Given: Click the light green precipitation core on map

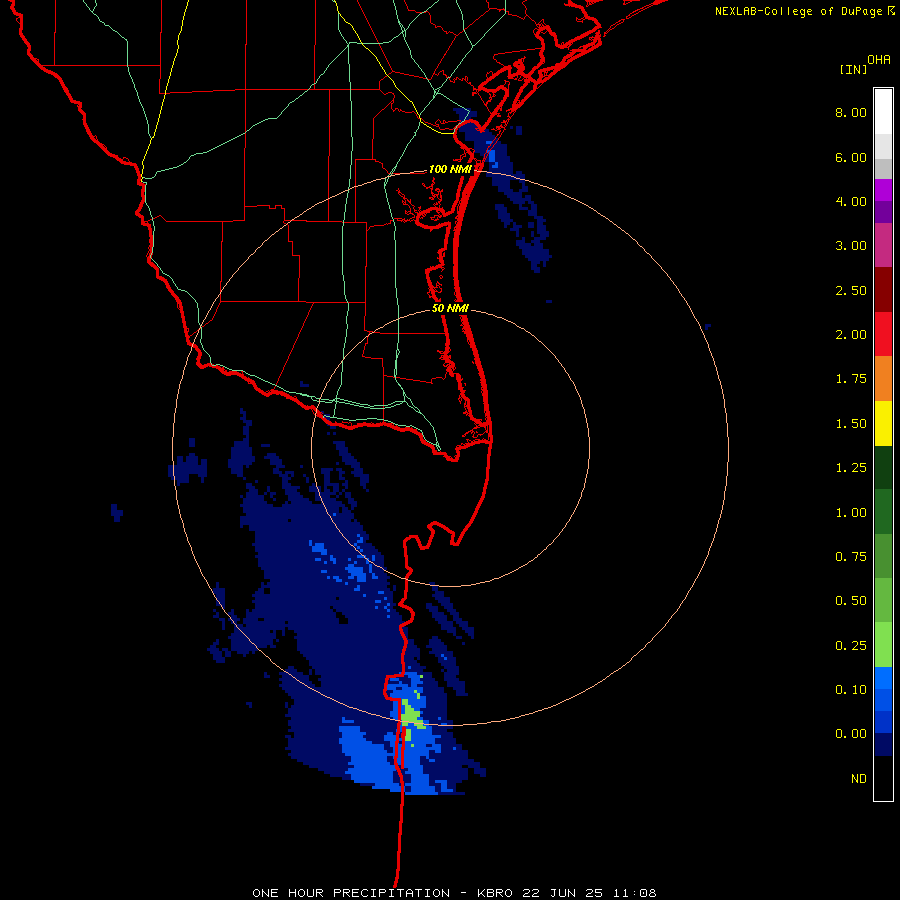Looking at the screenshot, I should pos(411,715).
